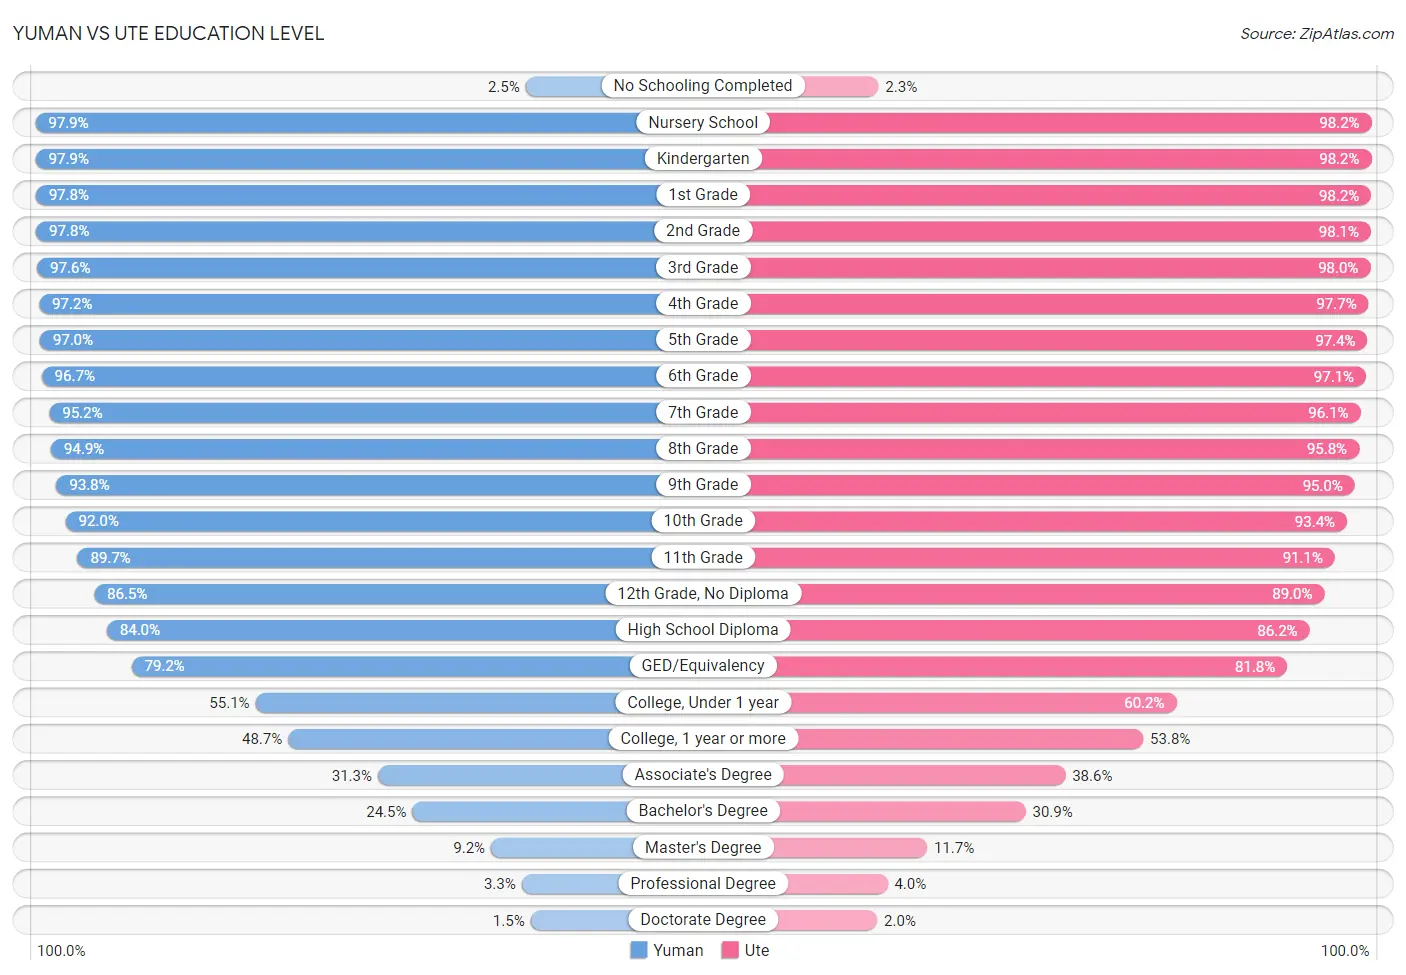Click the Yuman Doctorate Degree 1.5% bar
This screenshot has width=1406, height=975.
pos(616,920)
